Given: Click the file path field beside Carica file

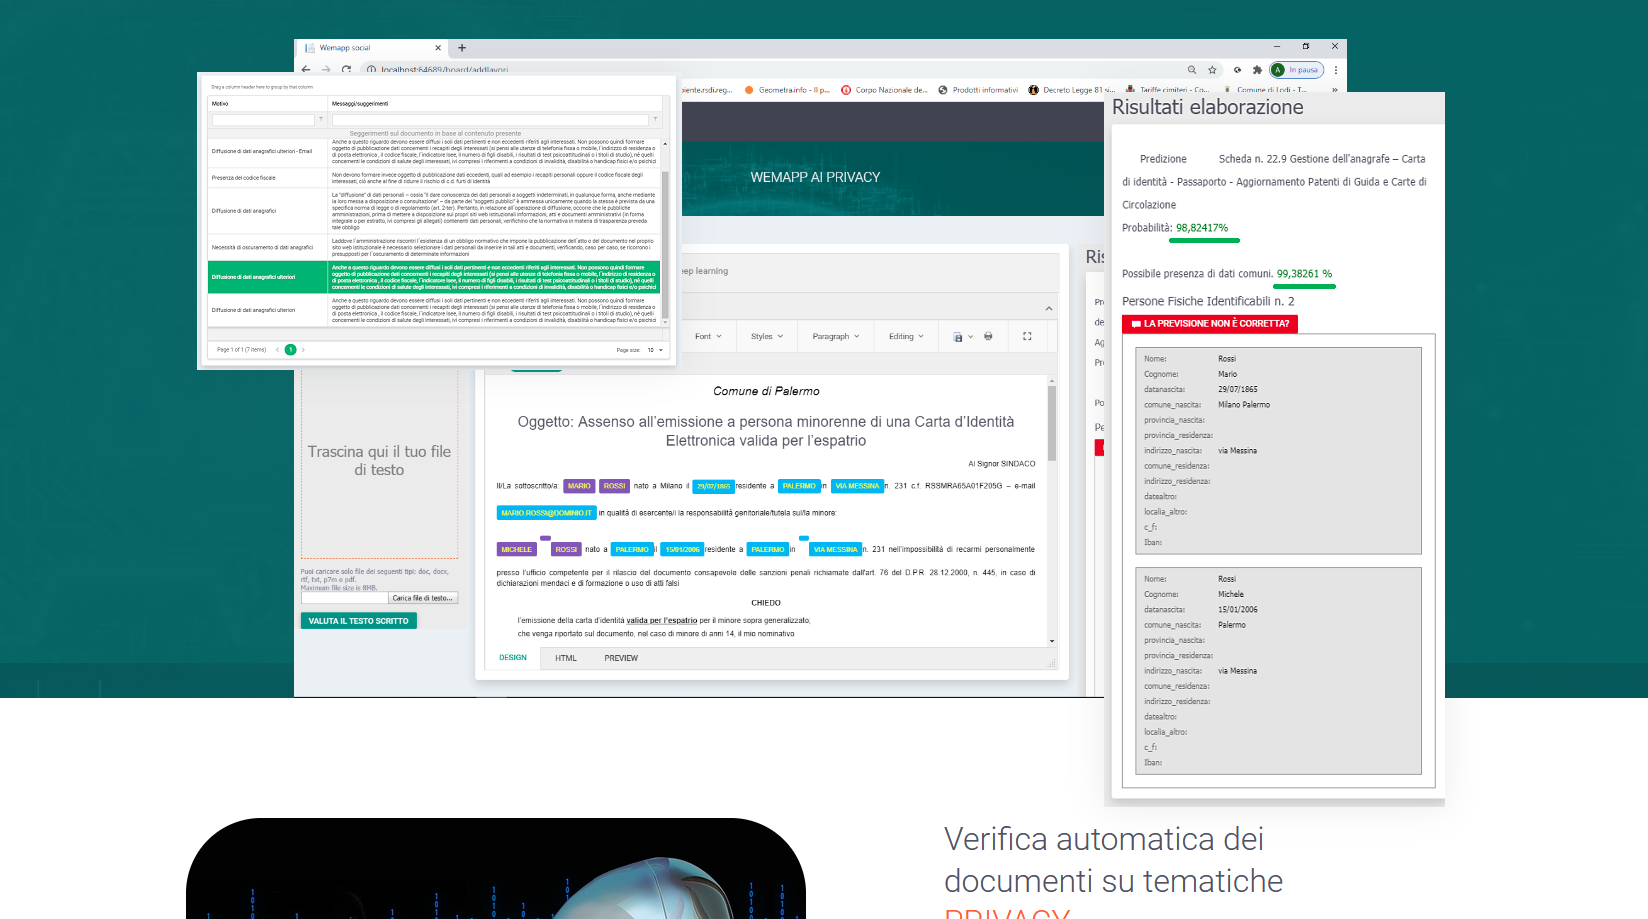Looking at the screenshot, I should pyautogui.click(x=344, y=598).
